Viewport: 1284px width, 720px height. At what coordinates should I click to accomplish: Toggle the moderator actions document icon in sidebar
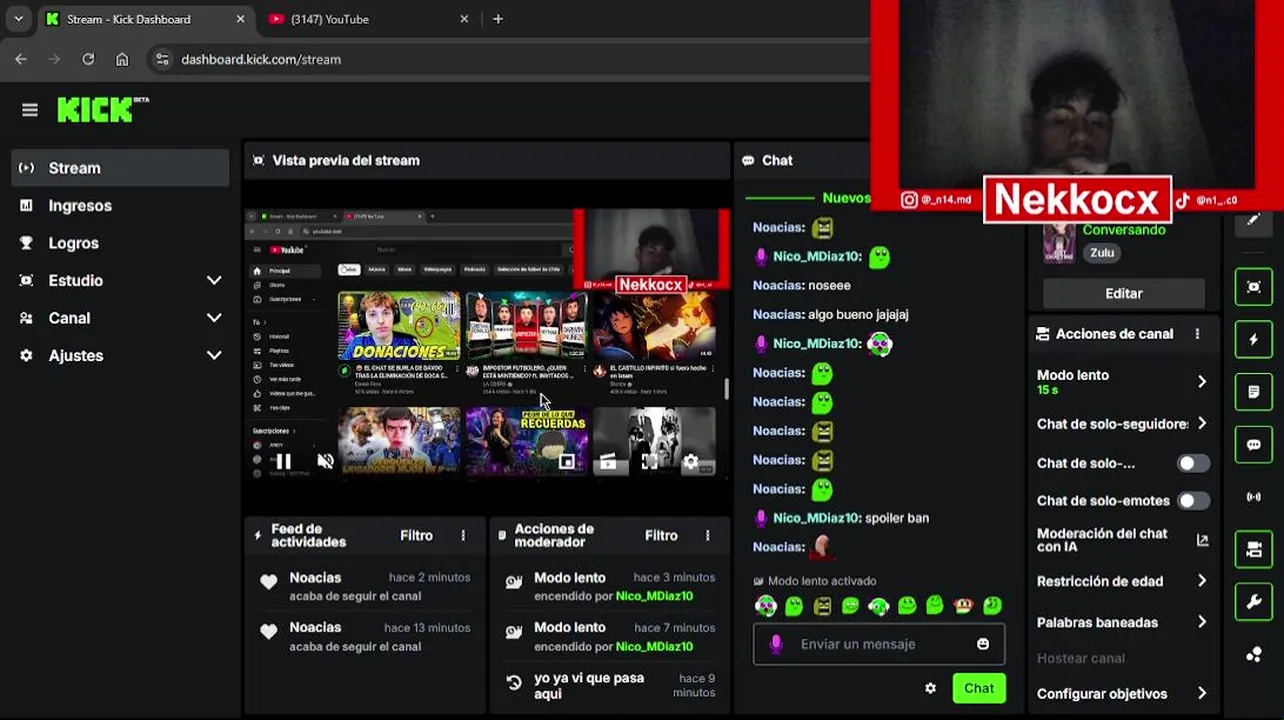coord(1254,392)
